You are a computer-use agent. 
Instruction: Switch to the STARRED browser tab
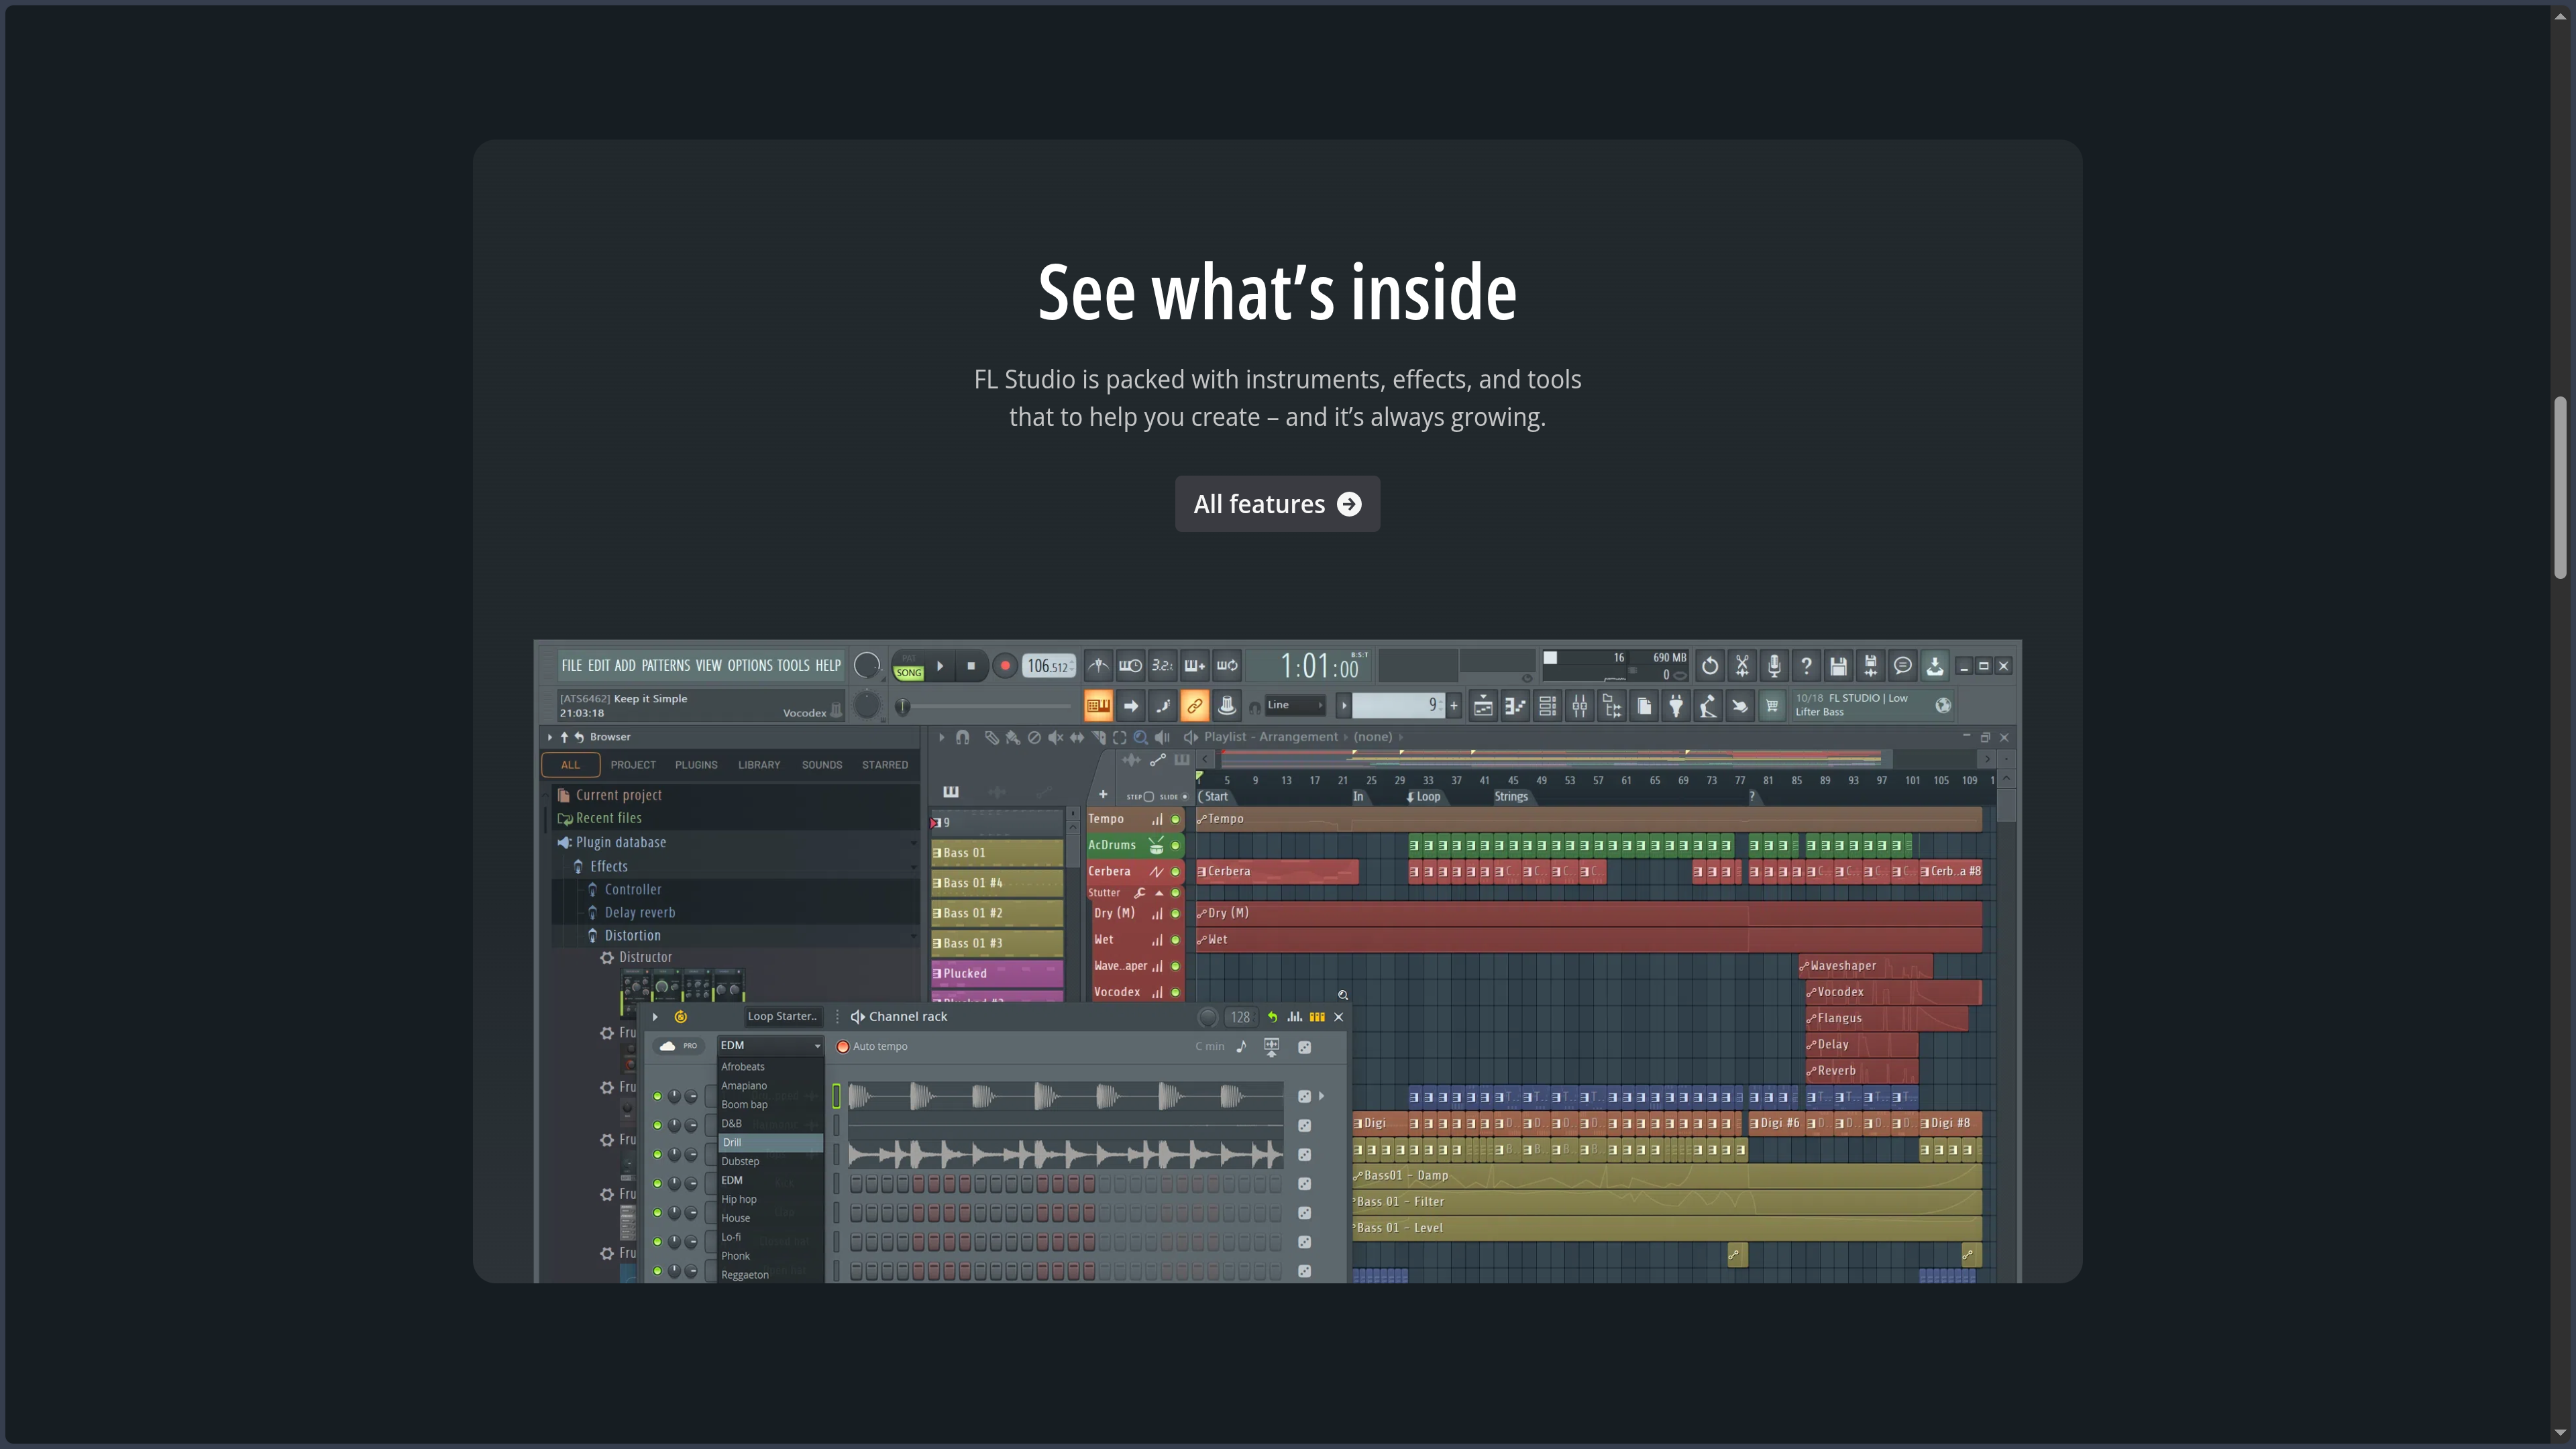[x=885, y=765]
